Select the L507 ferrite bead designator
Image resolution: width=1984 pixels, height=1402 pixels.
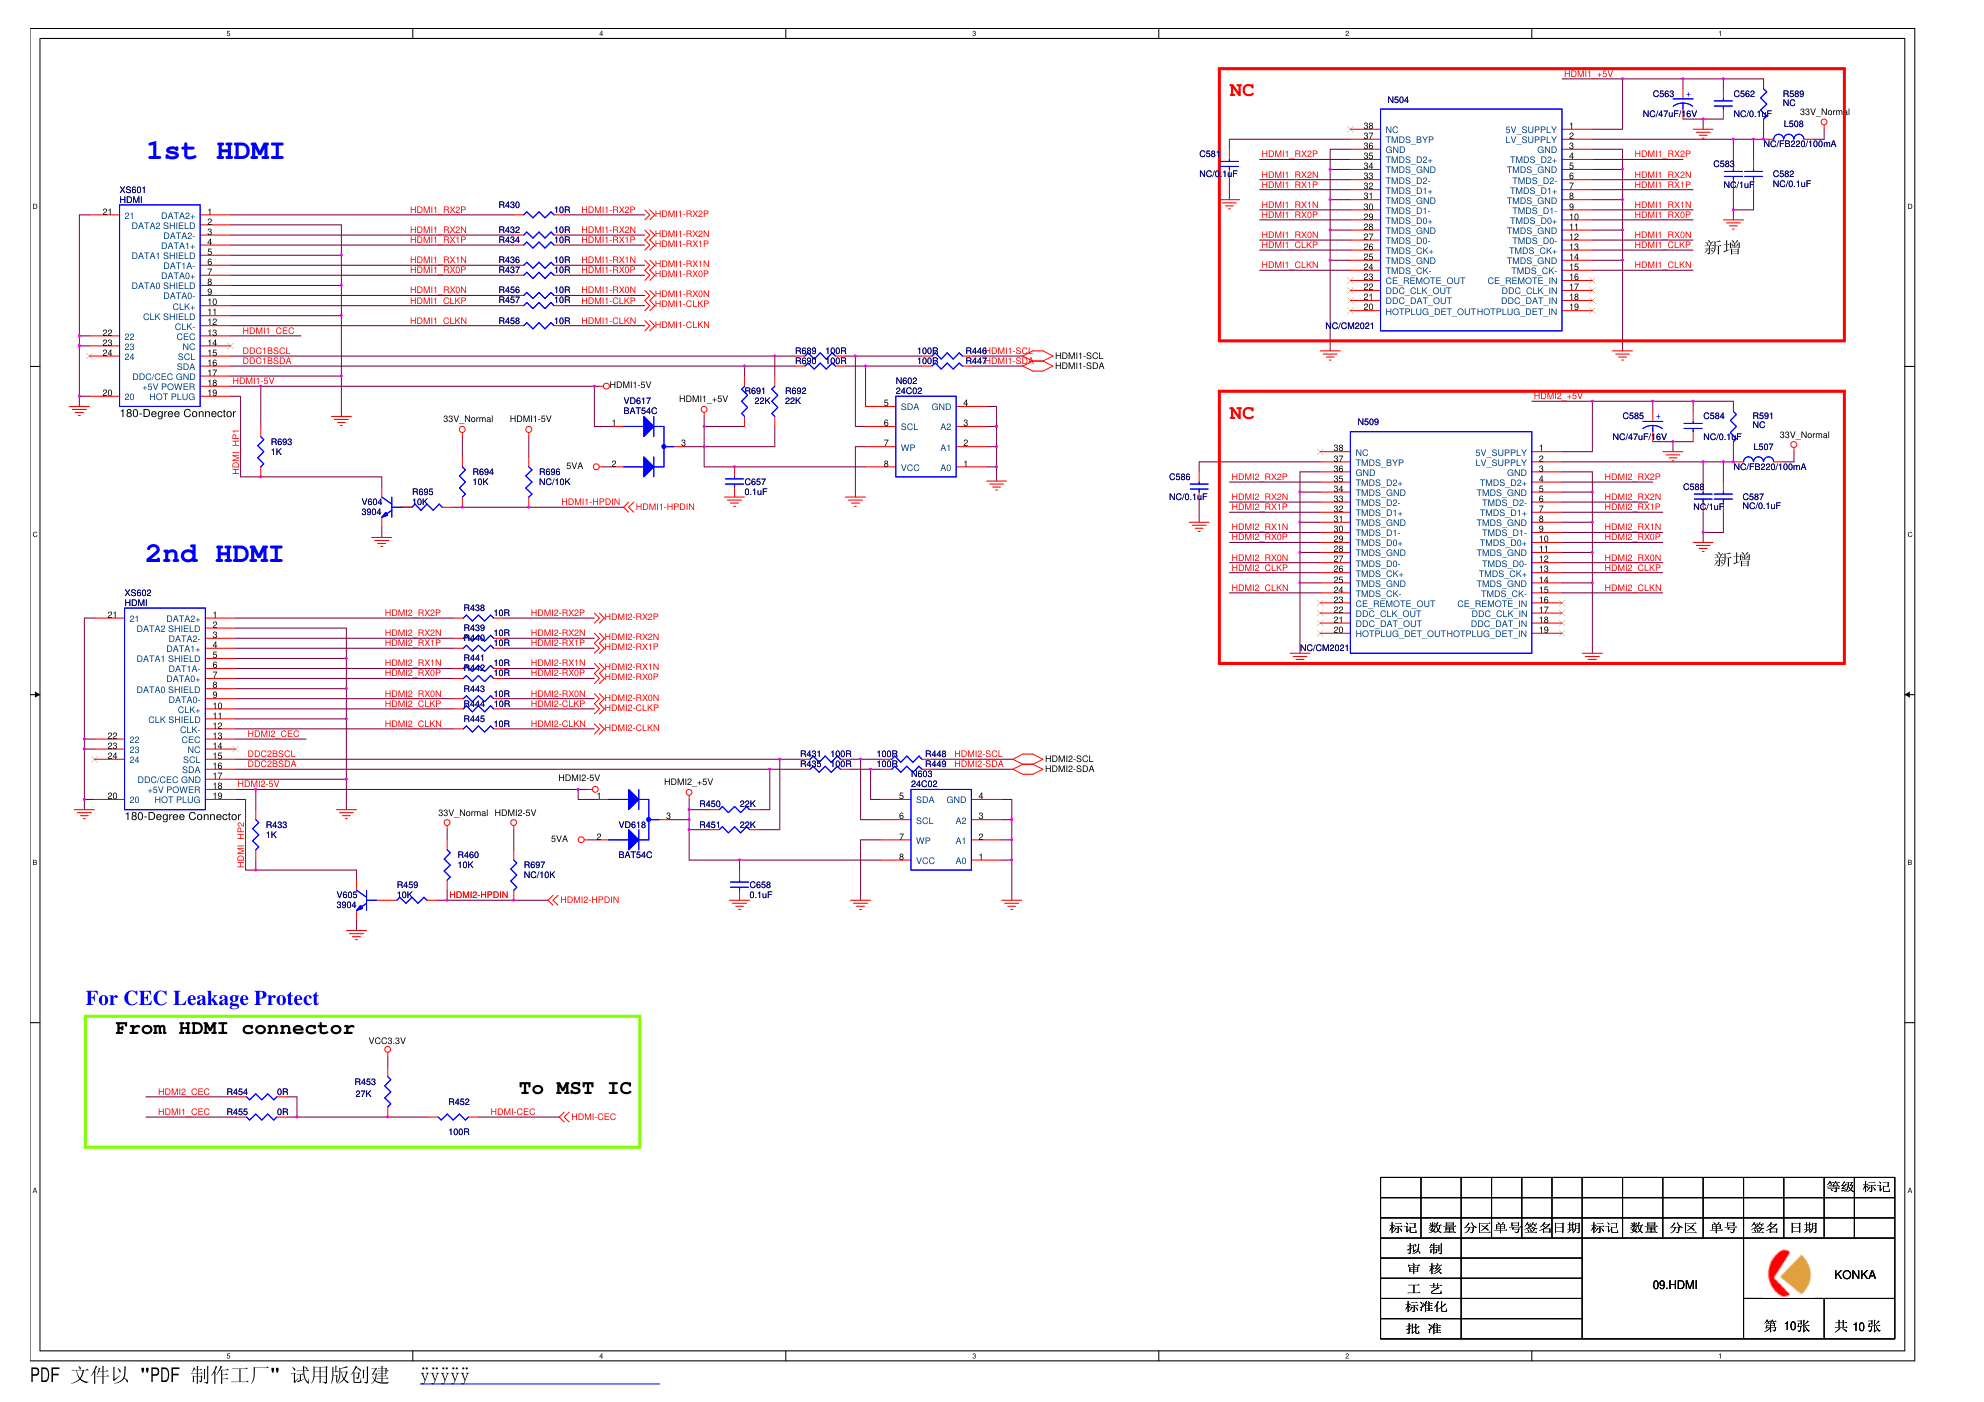click(1763, 447)
